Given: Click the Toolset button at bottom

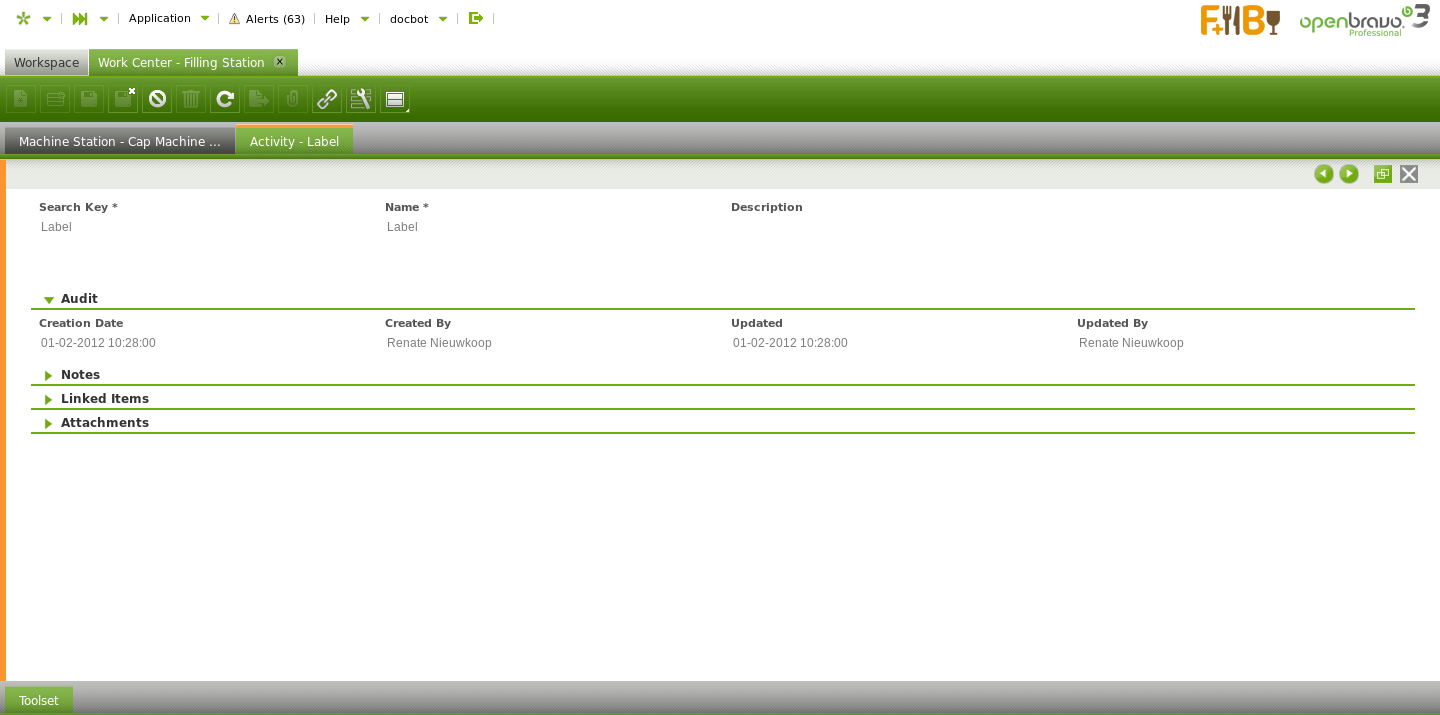Looking at the screenshot, I should point(39,700).
